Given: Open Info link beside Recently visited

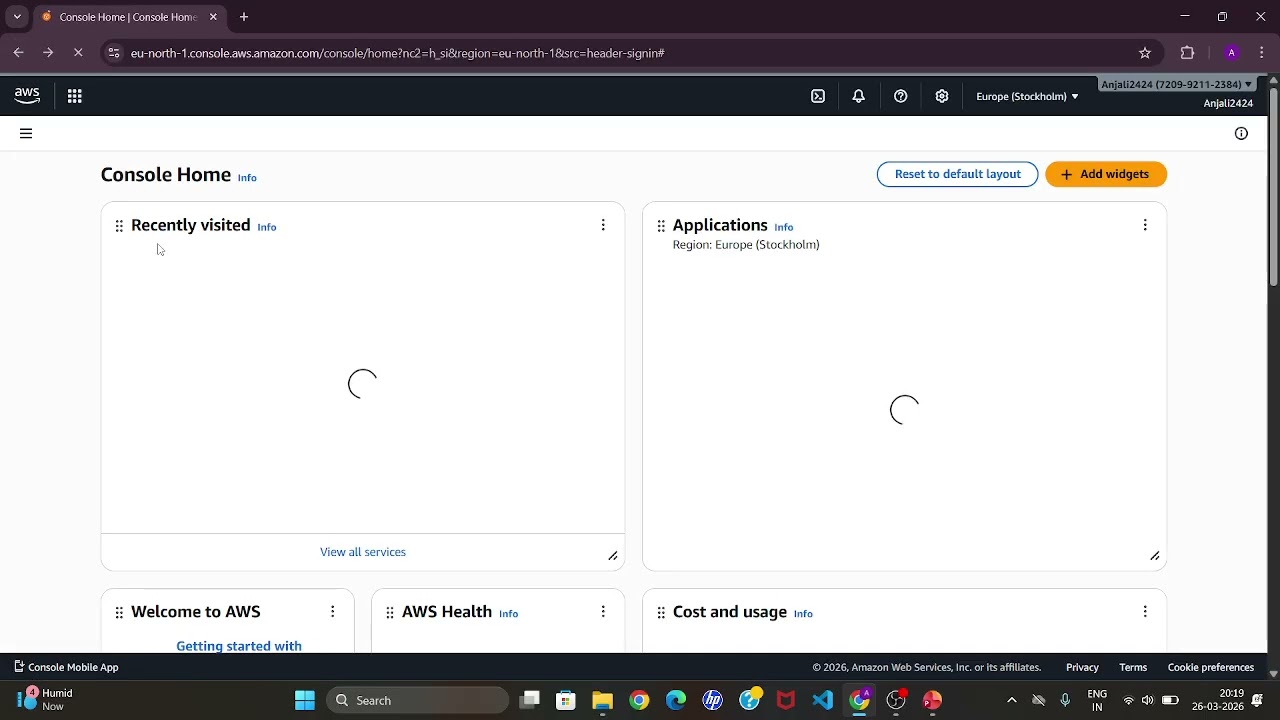Looking at the screenshot, I should [267, 227].
